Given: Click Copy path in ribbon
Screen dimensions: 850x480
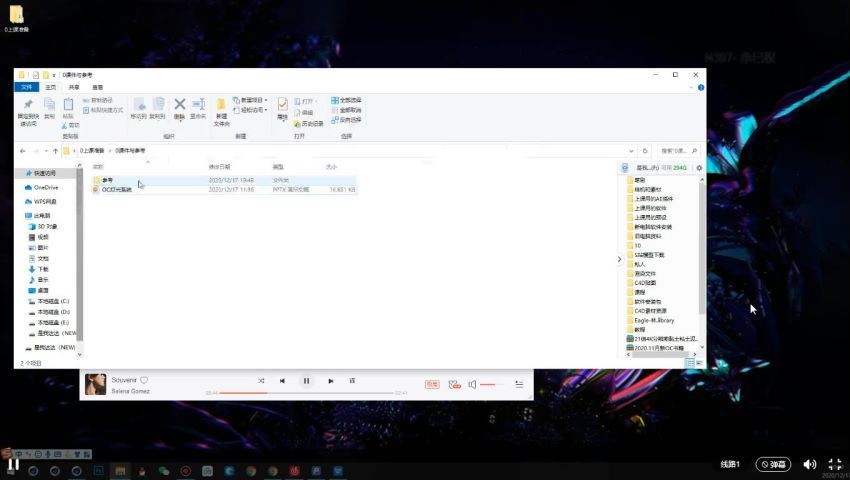Looking at the screenshot, I should point(98,100).
